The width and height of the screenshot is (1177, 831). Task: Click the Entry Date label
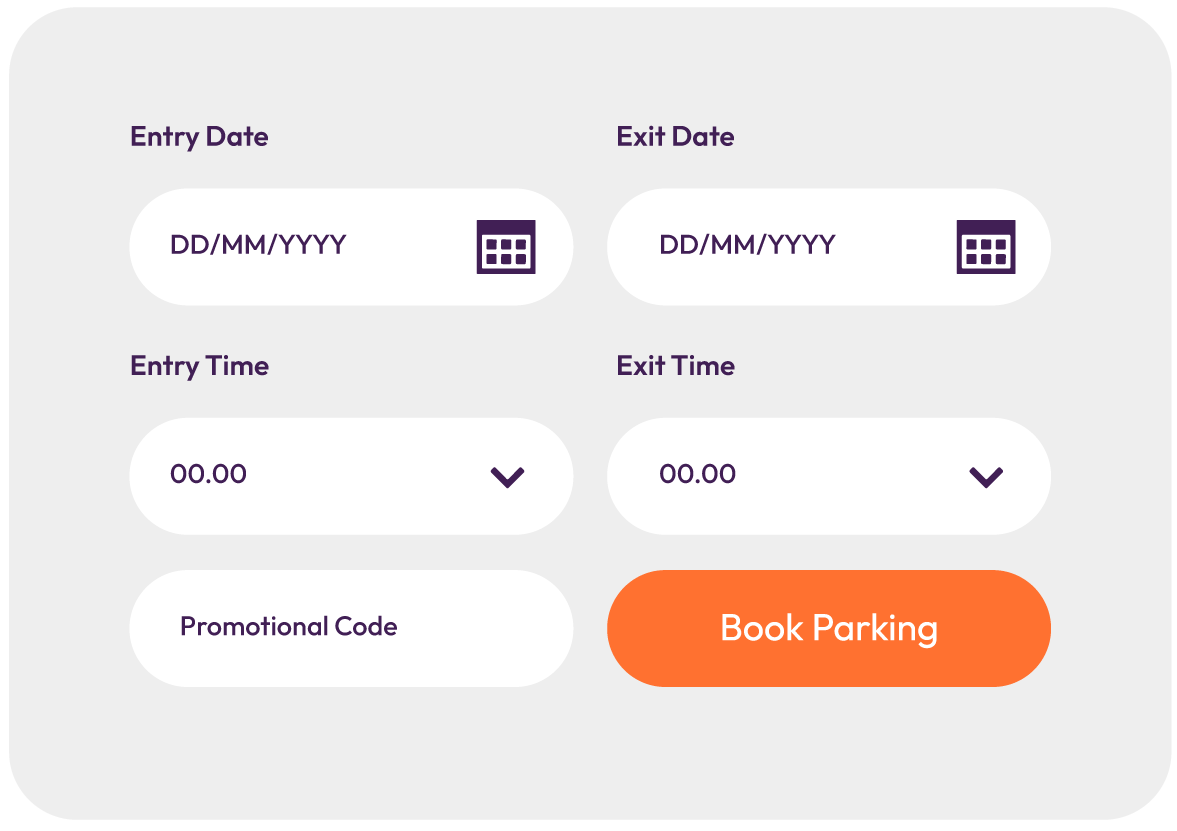(199, 137)
